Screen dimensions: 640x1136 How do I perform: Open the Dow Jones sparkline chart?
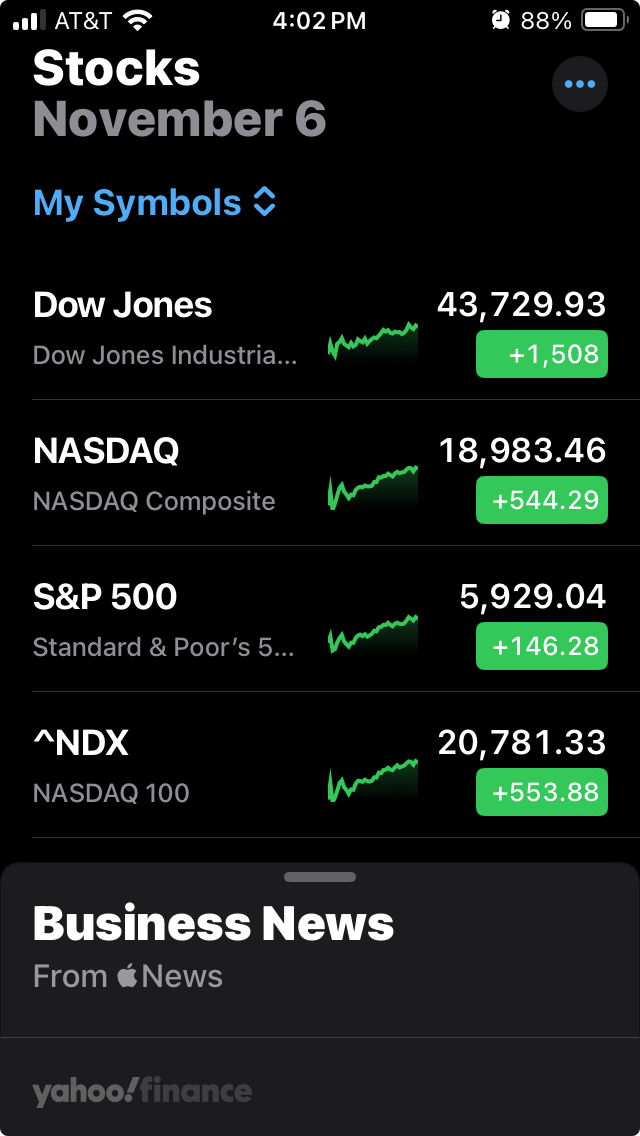pos(373,341)
